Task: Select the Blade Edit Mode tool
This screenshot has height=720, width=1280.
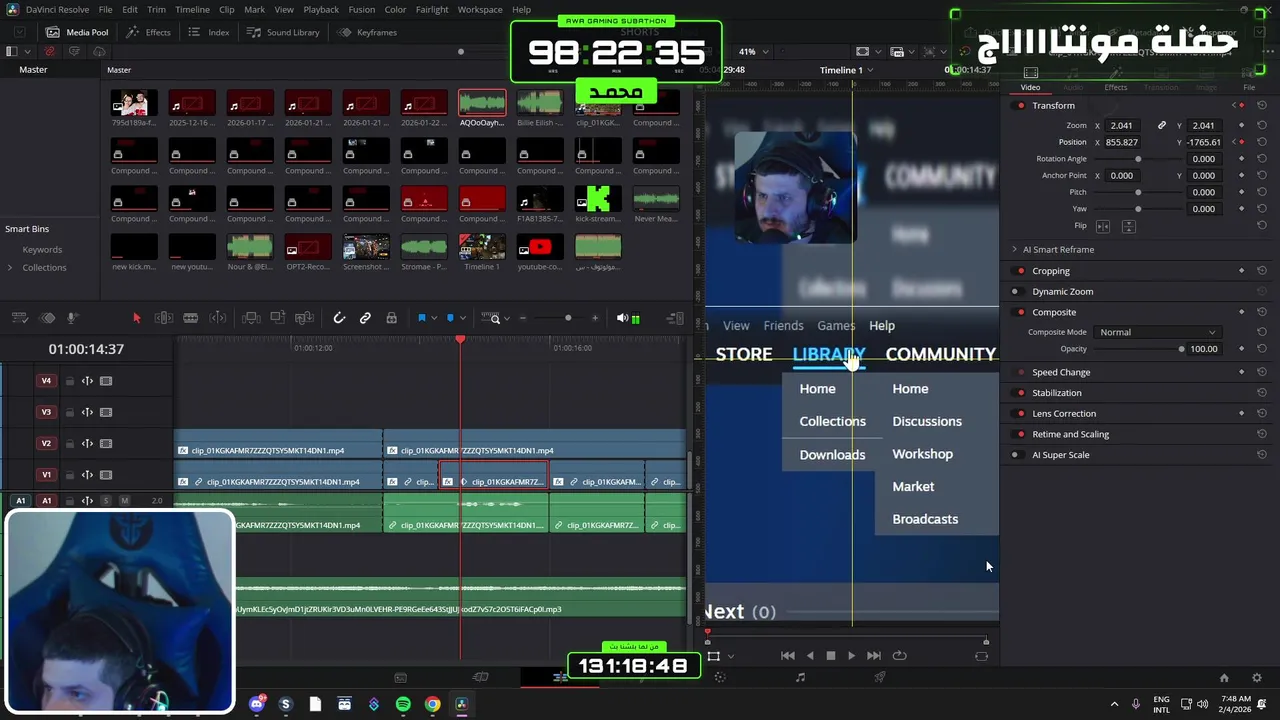Action: (190, 318)
